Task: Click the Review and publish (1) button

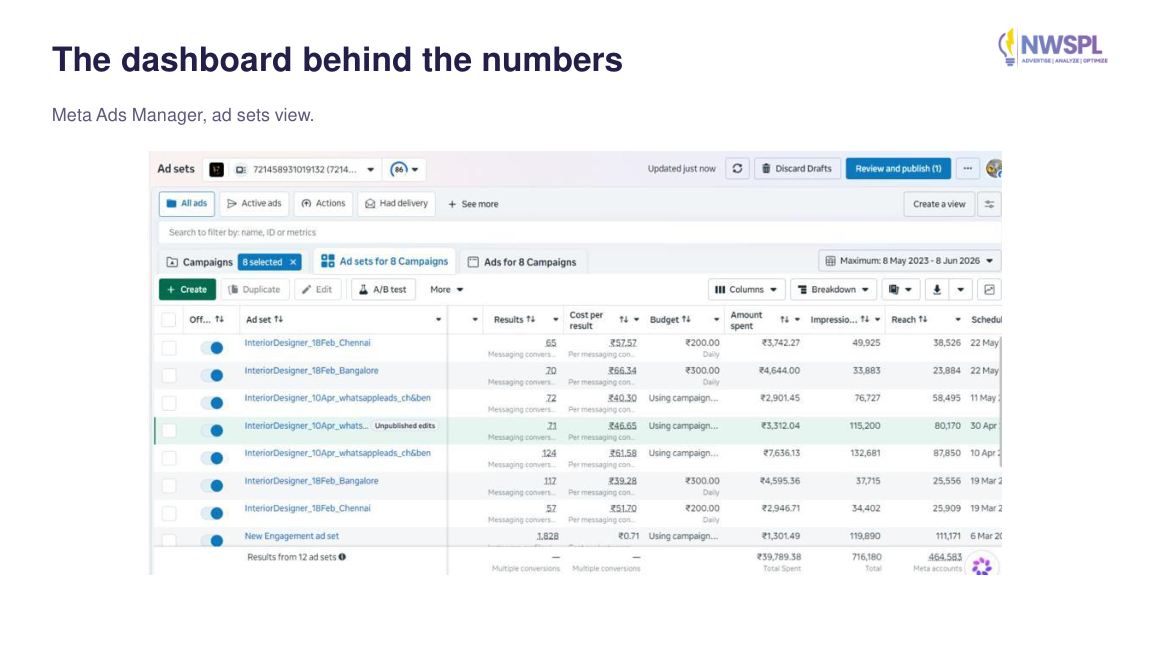Action: 898,169
